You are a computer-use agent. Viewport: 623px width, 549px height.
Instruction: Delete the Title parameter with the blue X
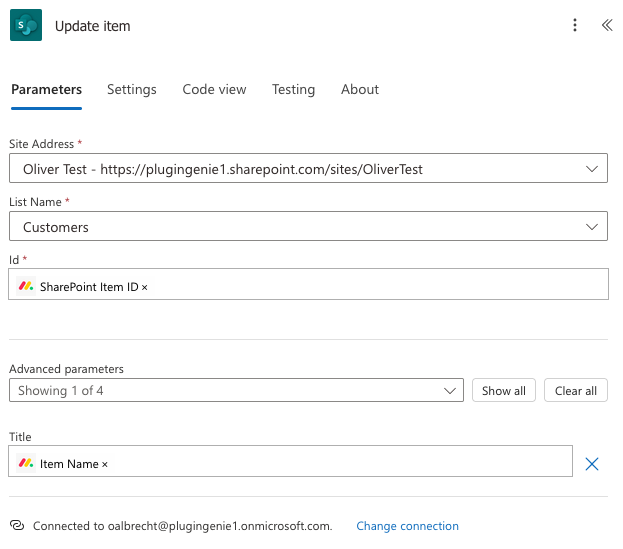[x=592, y=464]
